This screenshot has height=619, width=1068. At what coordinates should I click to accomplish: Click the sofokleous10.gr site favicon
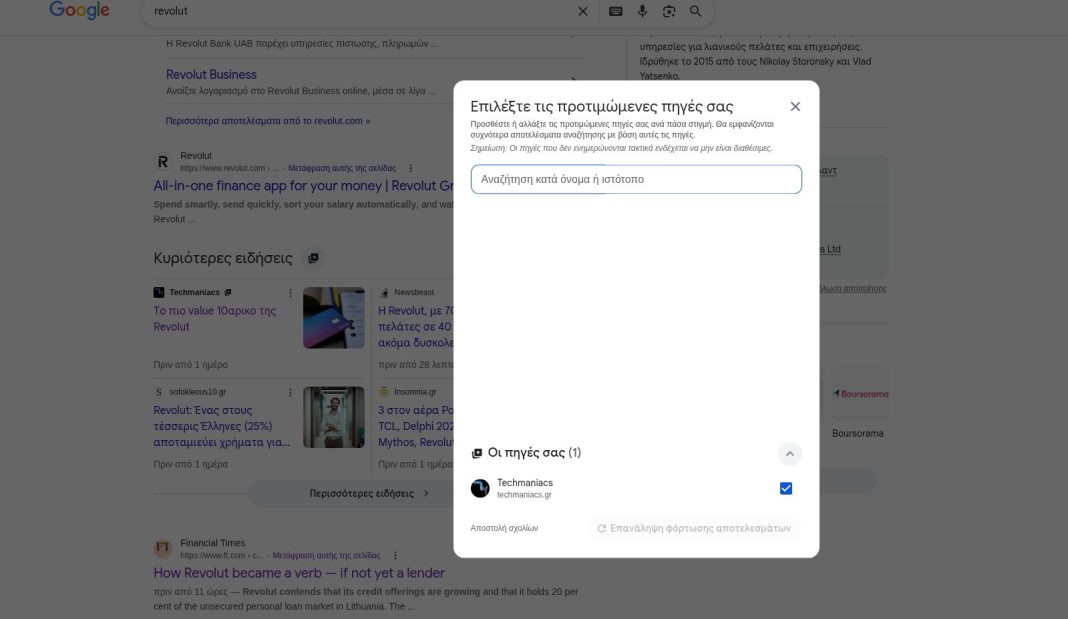pyautogui.click(x=158, y=390)
